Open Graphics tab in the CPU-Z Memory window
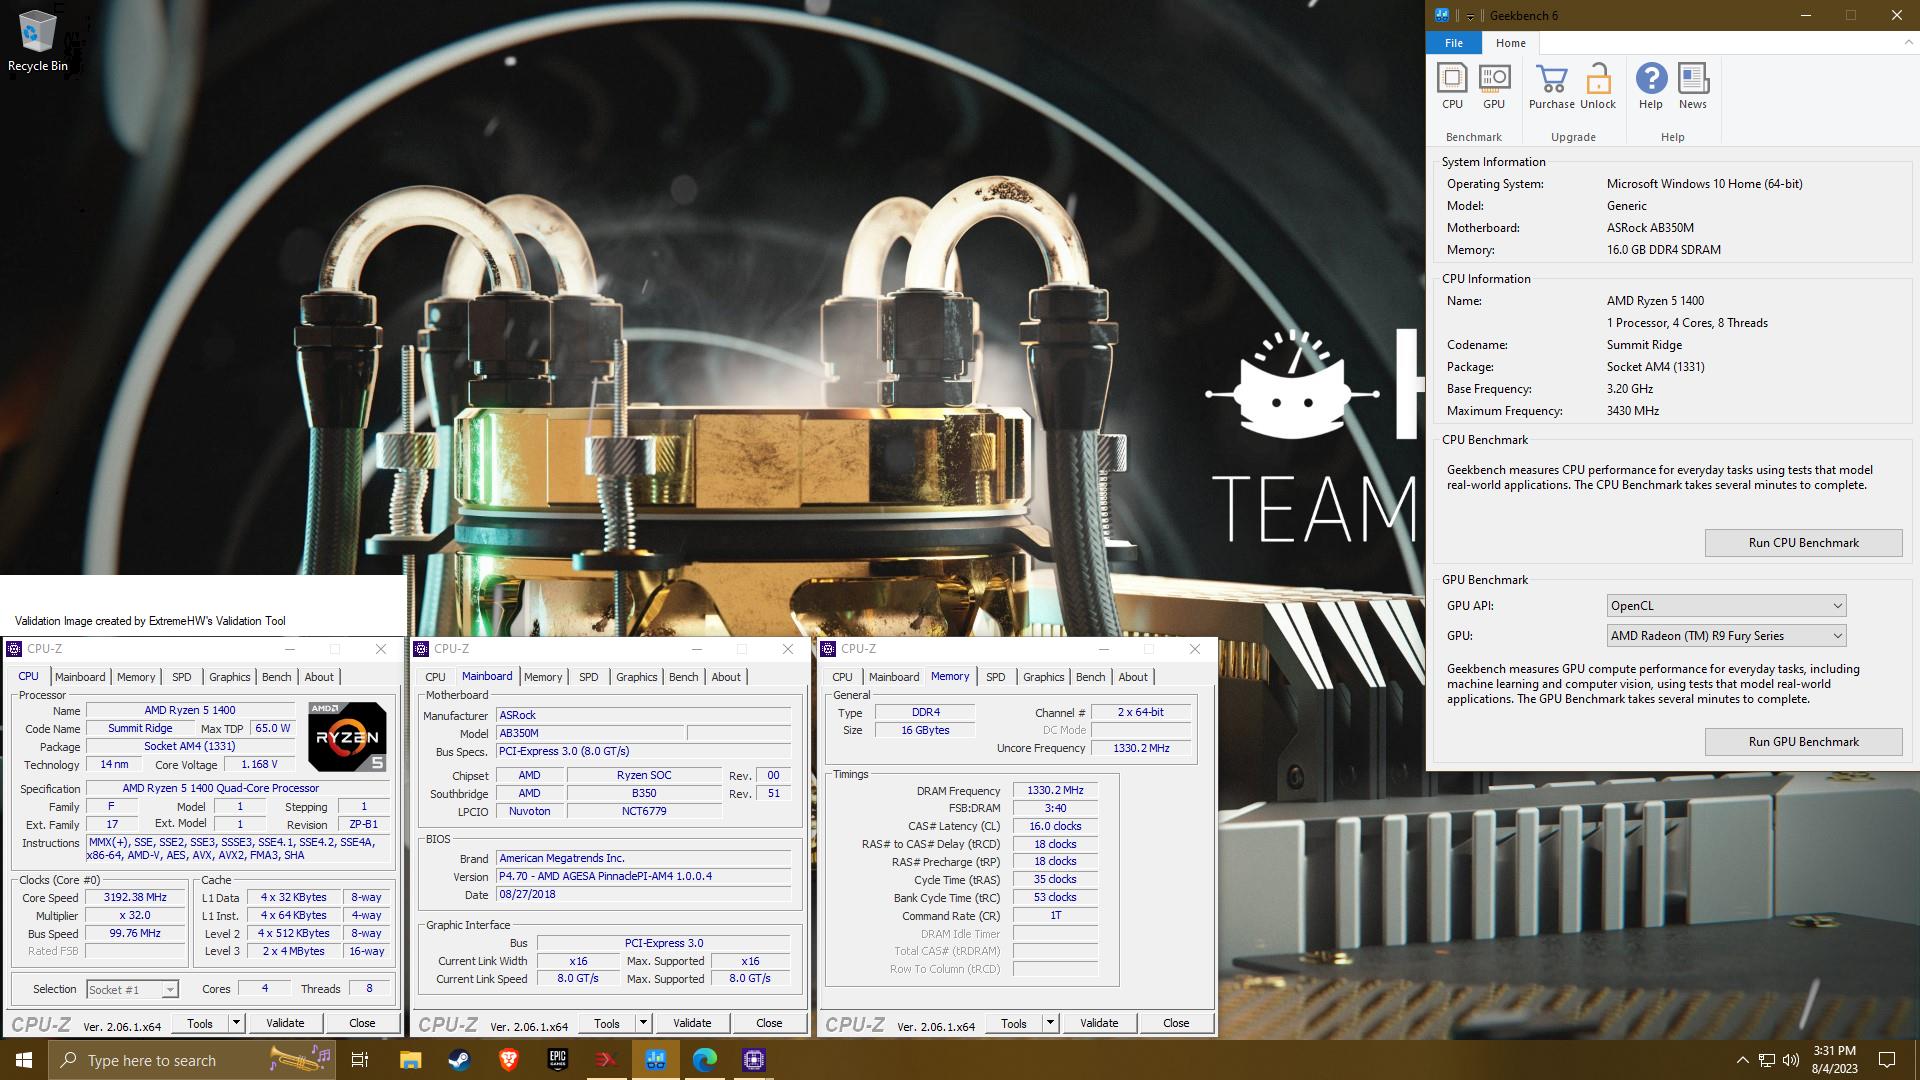 point(1044,677)
